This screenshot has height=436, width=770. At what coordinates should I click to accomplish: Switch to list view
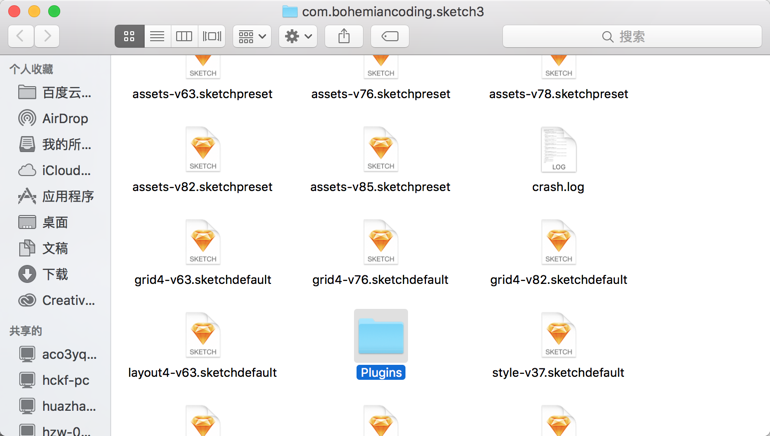(157, 36)
